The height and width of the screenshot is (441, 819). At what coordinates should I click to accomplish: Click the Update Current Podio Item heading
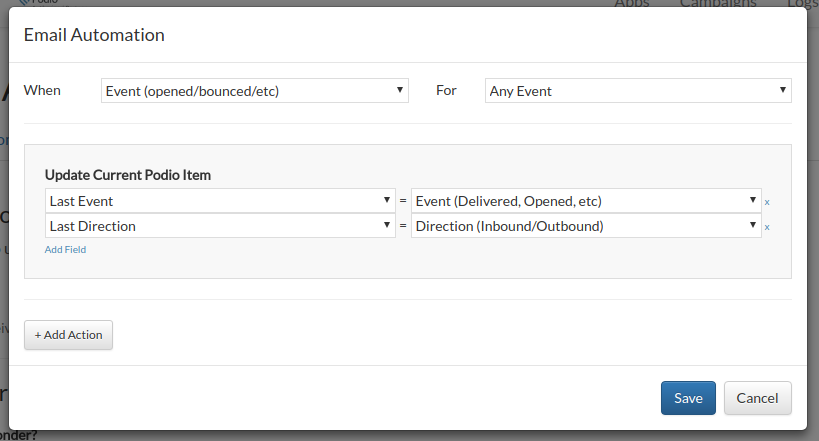point(128,175)
